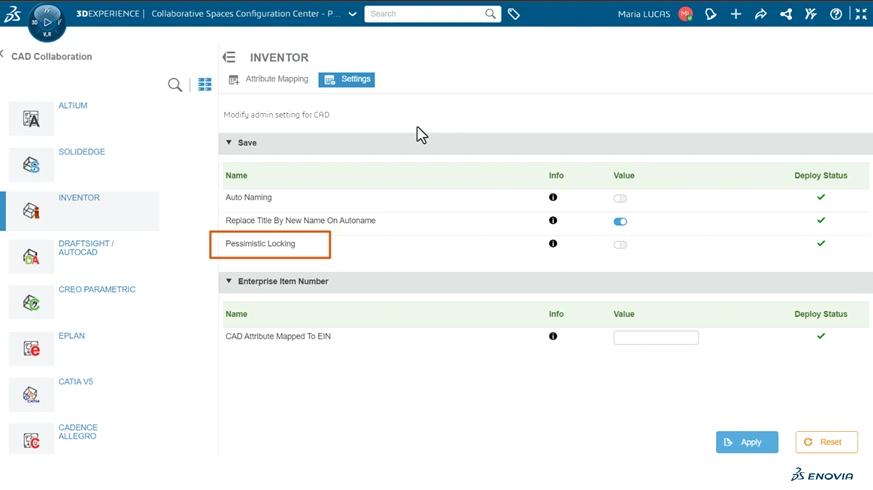Open the help question mark icon
873x490 pixels.
point(836,14)
